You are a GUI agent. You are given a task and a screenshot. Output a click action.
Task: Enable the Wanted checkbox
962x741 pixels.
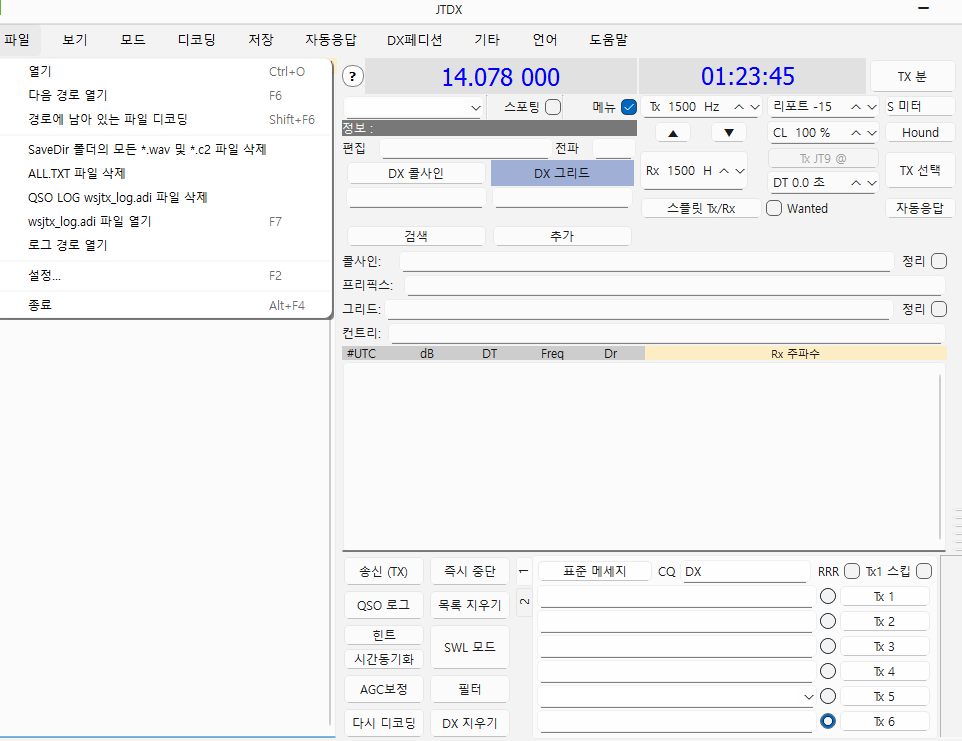pyautogui.click(x=774, y=209)
